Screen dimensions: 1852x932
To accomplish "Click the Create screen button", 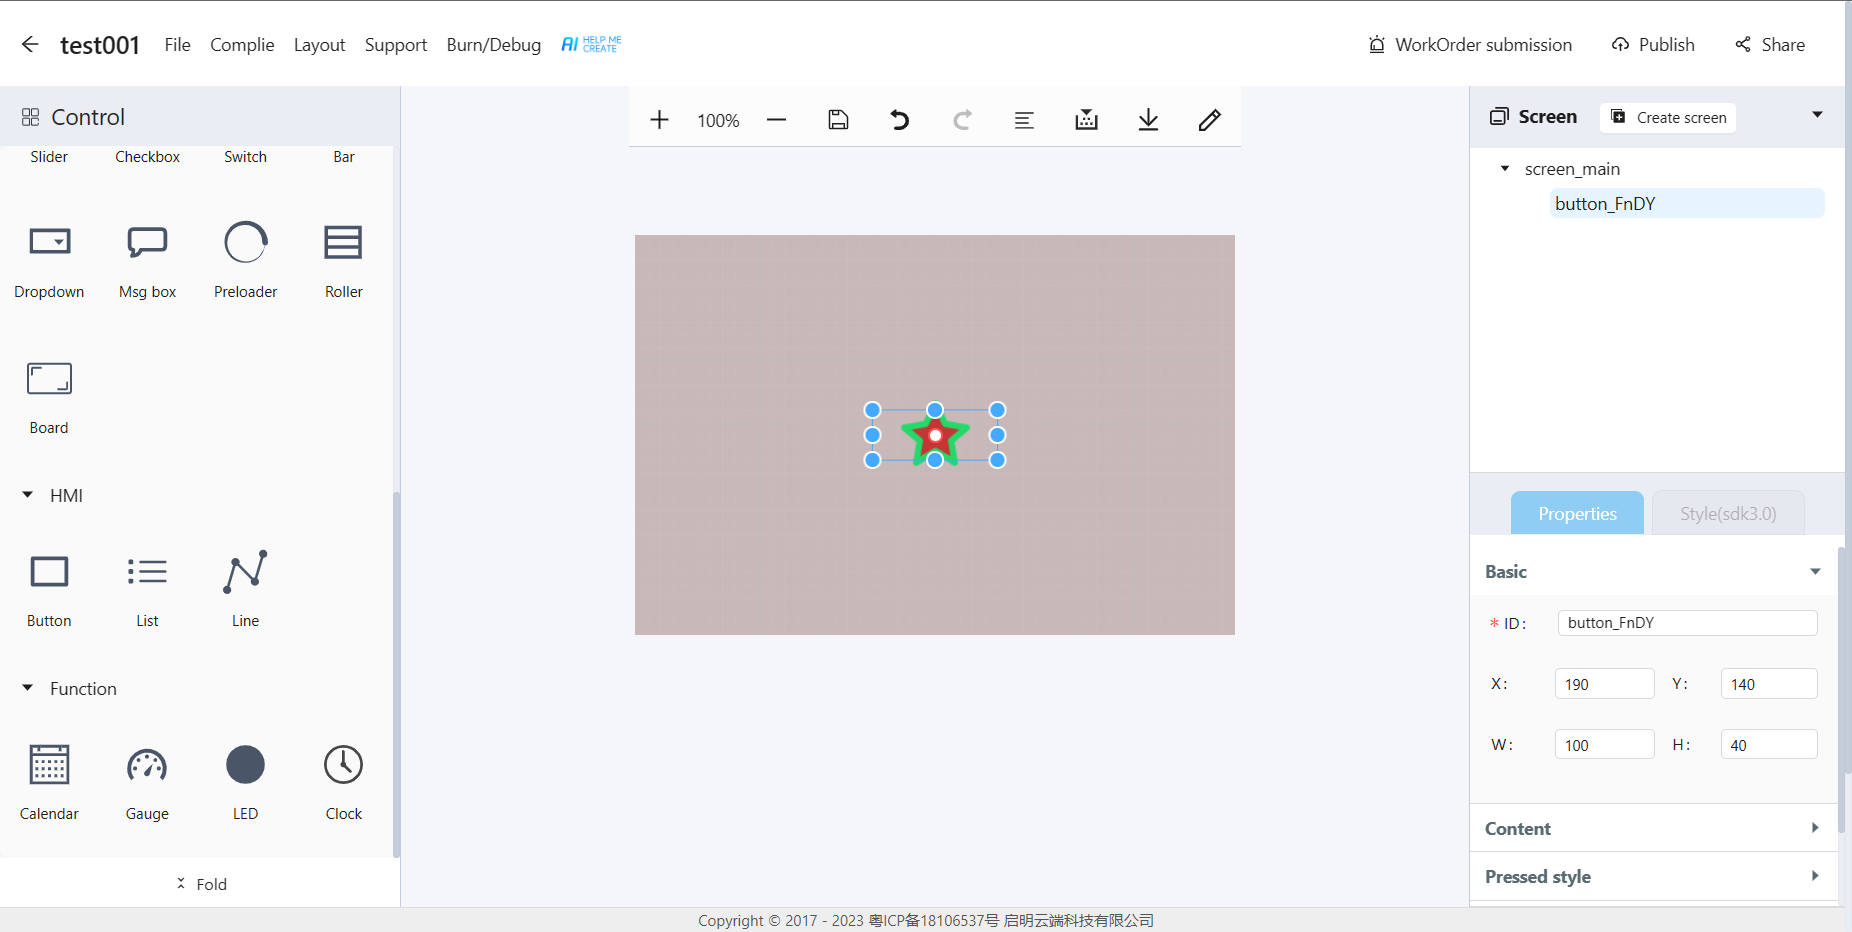I will coord(1668,117).
